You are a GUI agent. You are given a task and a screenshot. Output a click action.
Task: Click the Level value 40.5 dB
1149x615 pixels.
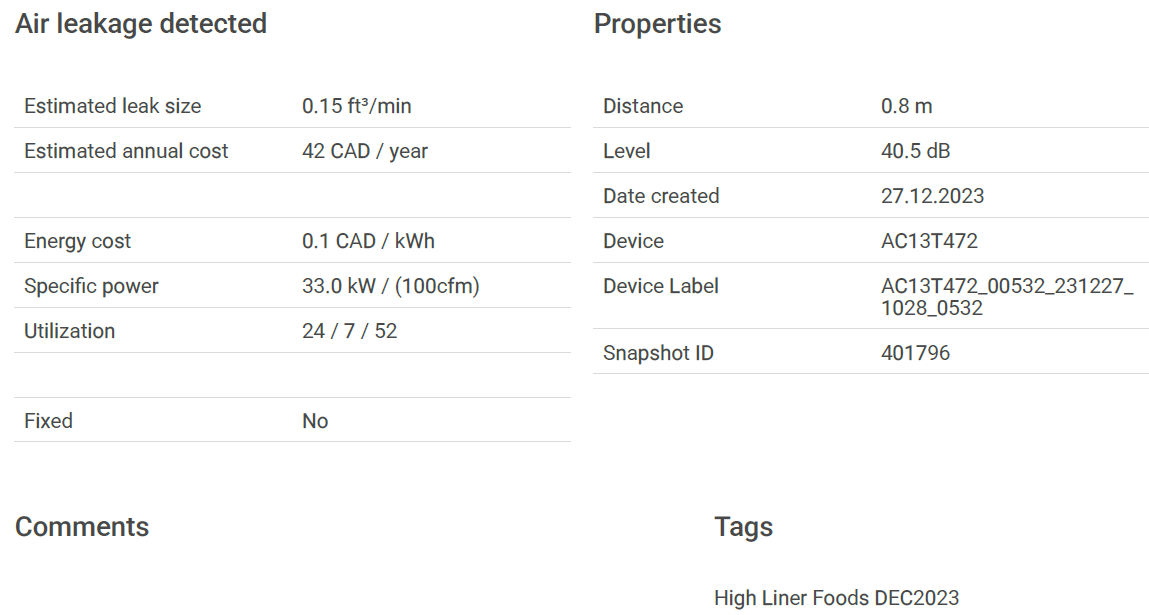(x=915, y=151)
